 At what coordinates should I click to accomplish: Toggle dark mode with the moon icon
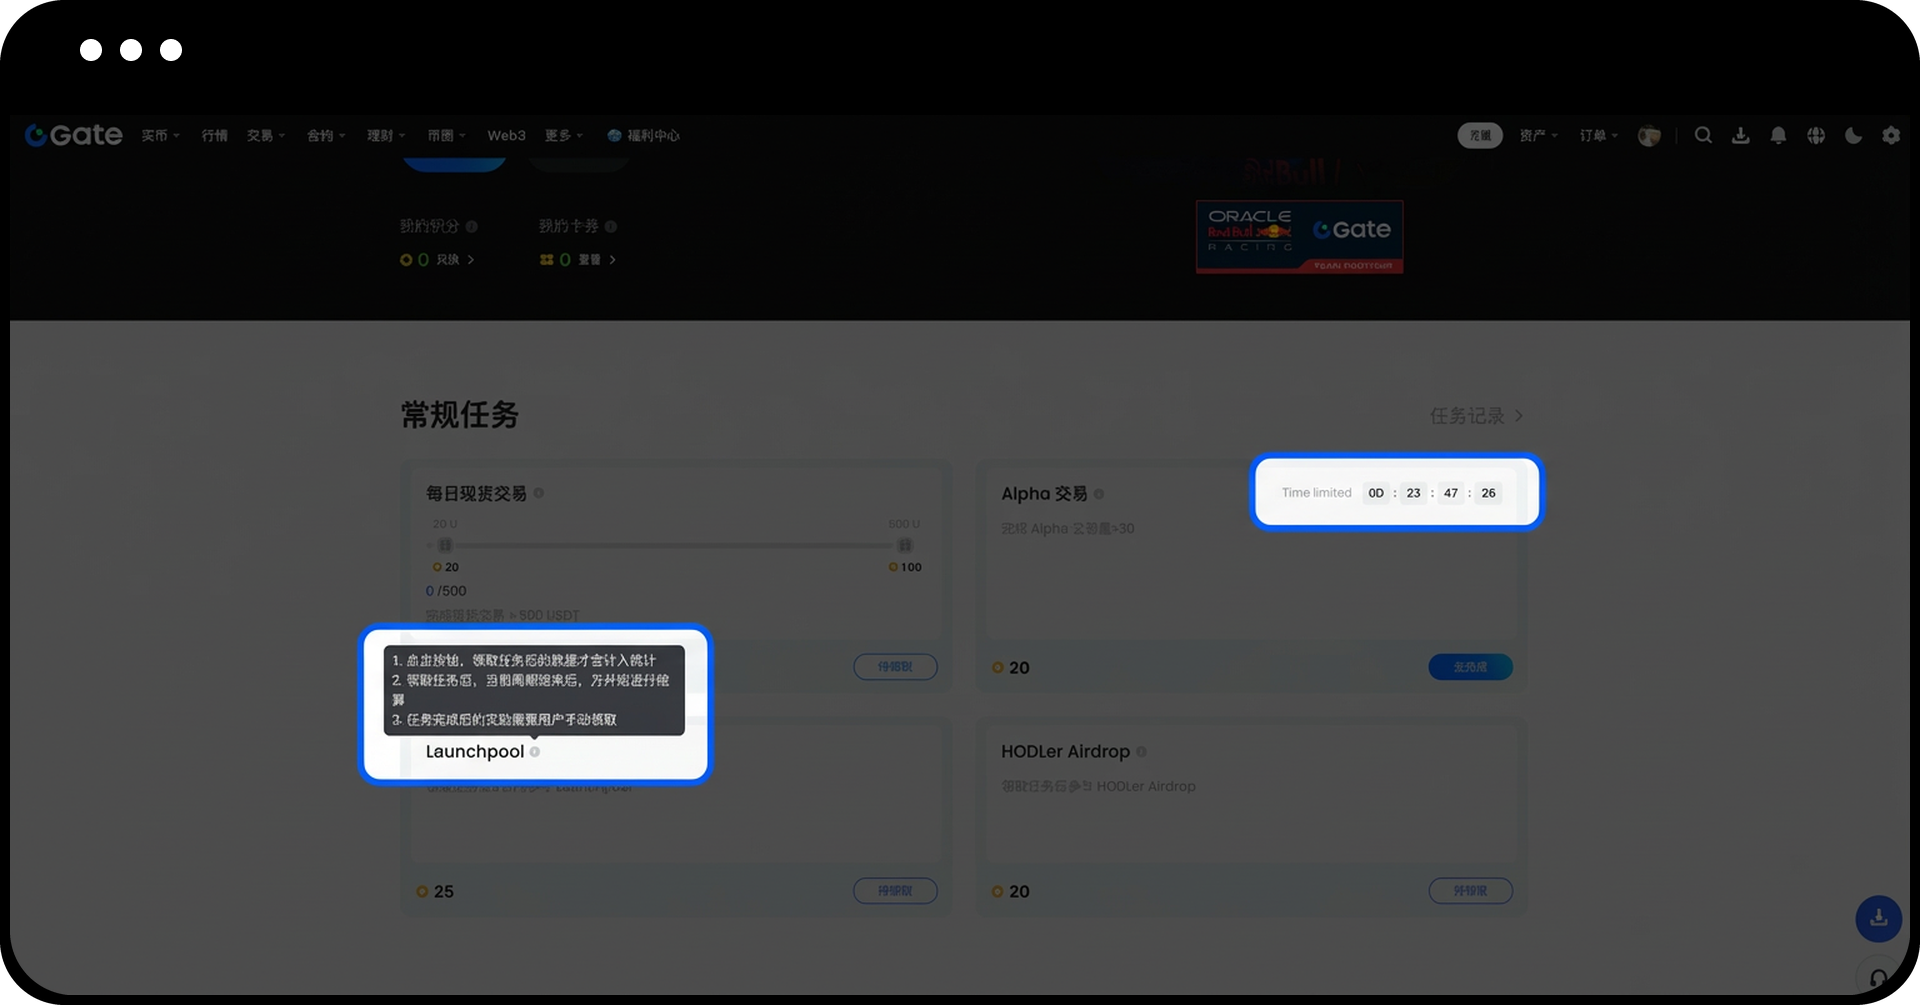[1853, 135]
